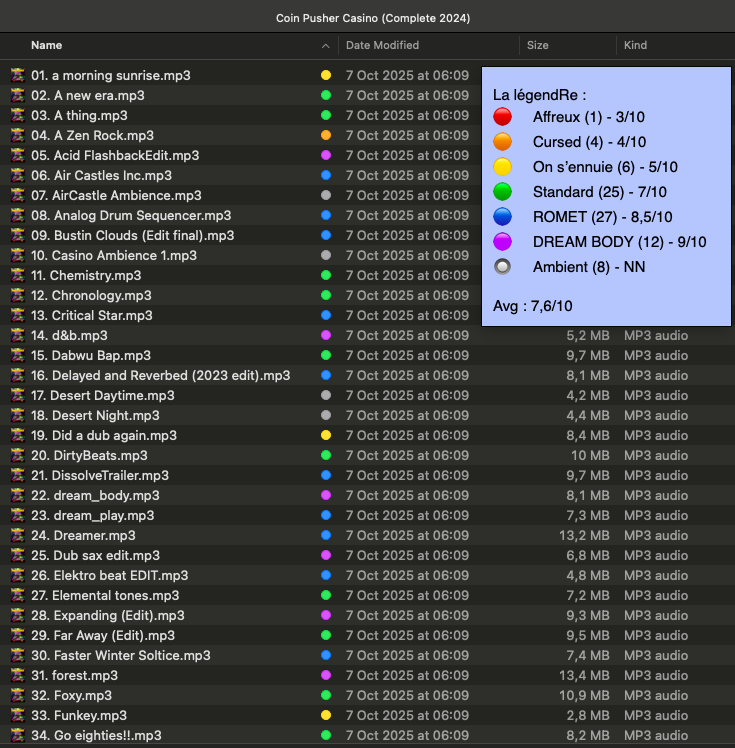Select the file icon of 24. Dreamer.mp3
Screen dimensions: 735x748
[18, 536]
